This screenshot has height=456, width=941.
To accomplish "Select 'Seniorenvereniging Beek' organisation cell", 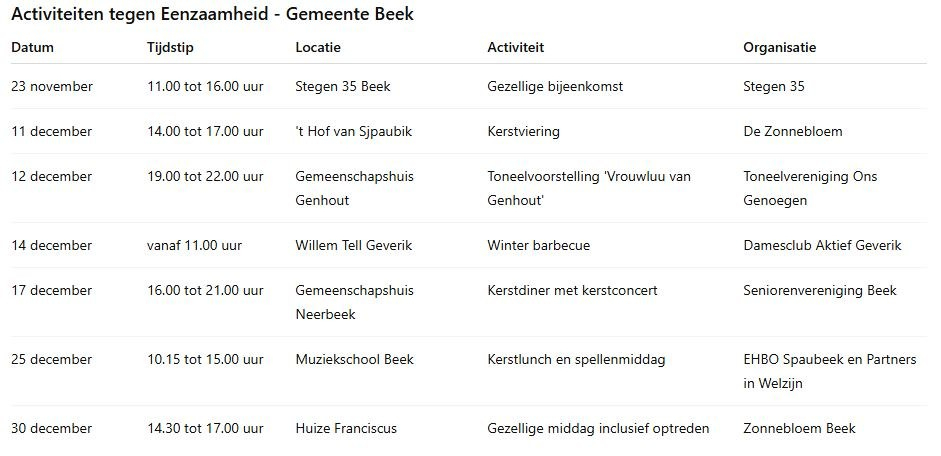I will point(820,290).
